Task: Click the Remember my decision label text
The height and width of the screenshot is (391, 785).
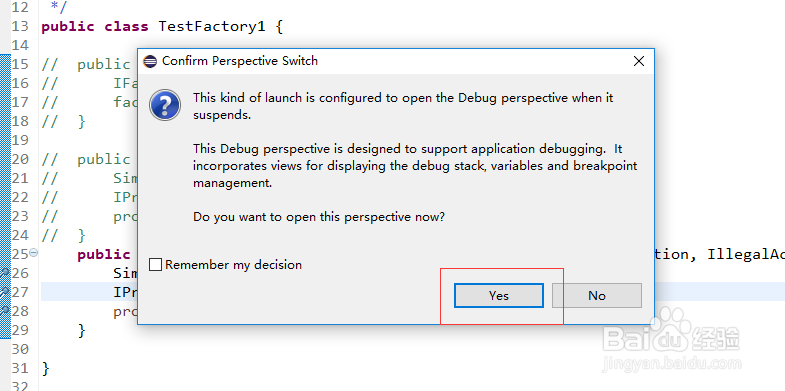Action: click(x=233, y=265)
